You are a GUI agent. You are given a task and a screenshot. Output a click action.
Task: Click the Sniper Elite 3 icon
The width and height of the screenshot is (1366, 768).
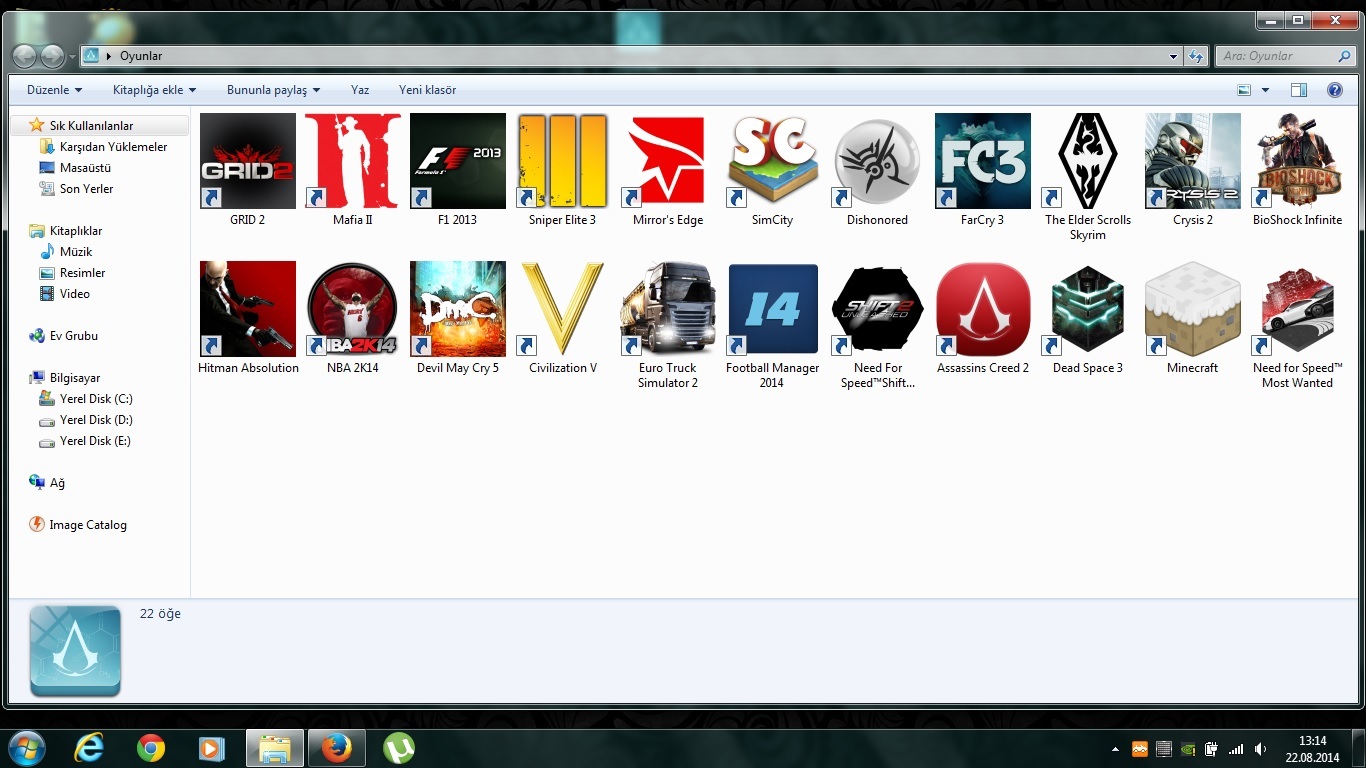click(x=563, y=161)
